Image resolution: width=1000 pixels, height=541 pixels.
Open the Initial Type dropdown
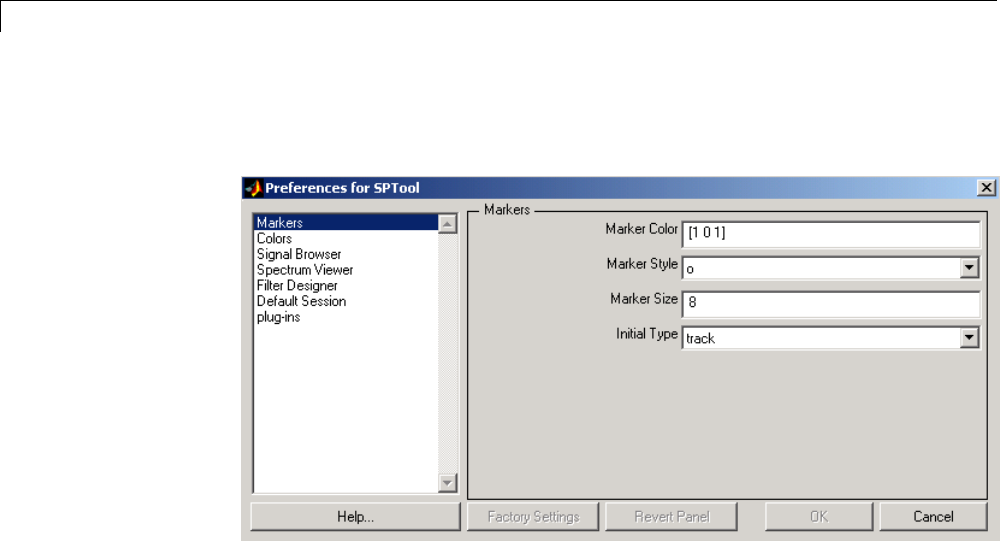click(x=969, y=337)
